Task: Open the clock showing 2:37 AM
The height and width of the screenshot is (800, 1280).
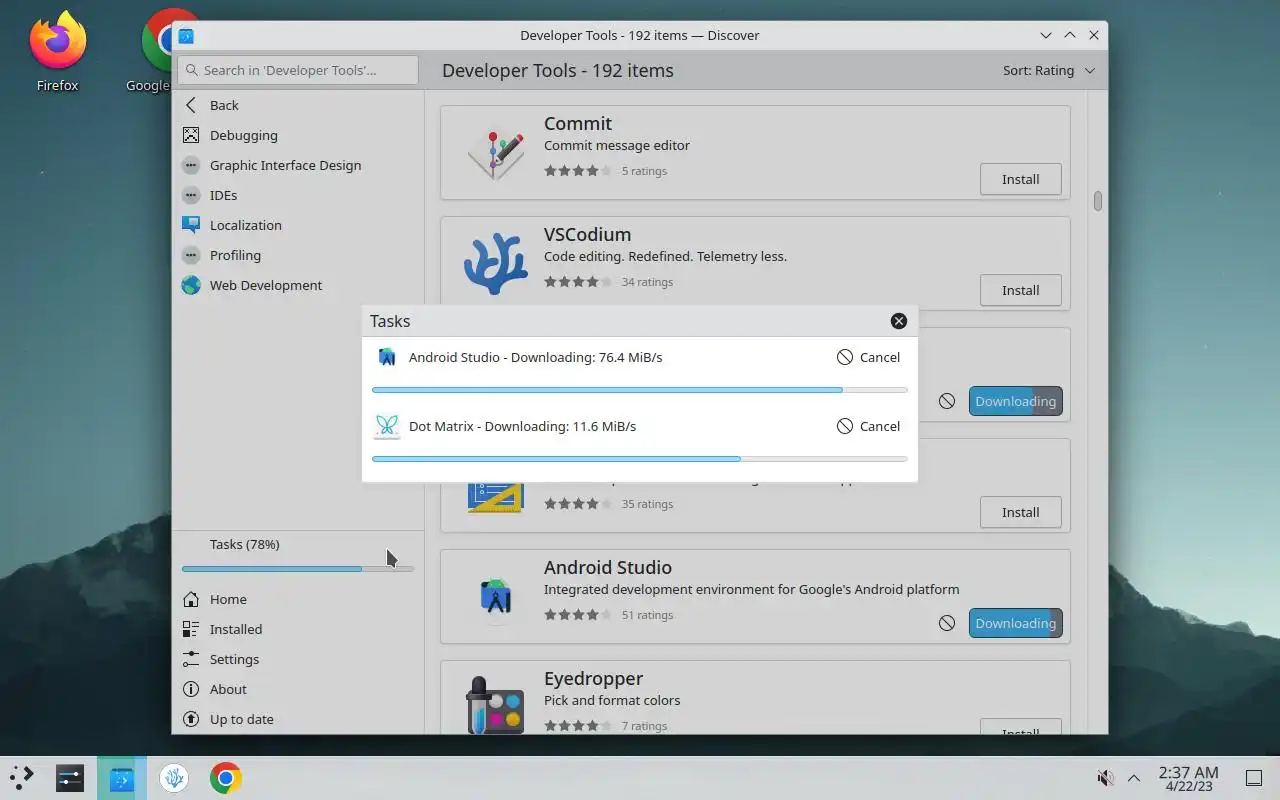Action: (1188, 778)
